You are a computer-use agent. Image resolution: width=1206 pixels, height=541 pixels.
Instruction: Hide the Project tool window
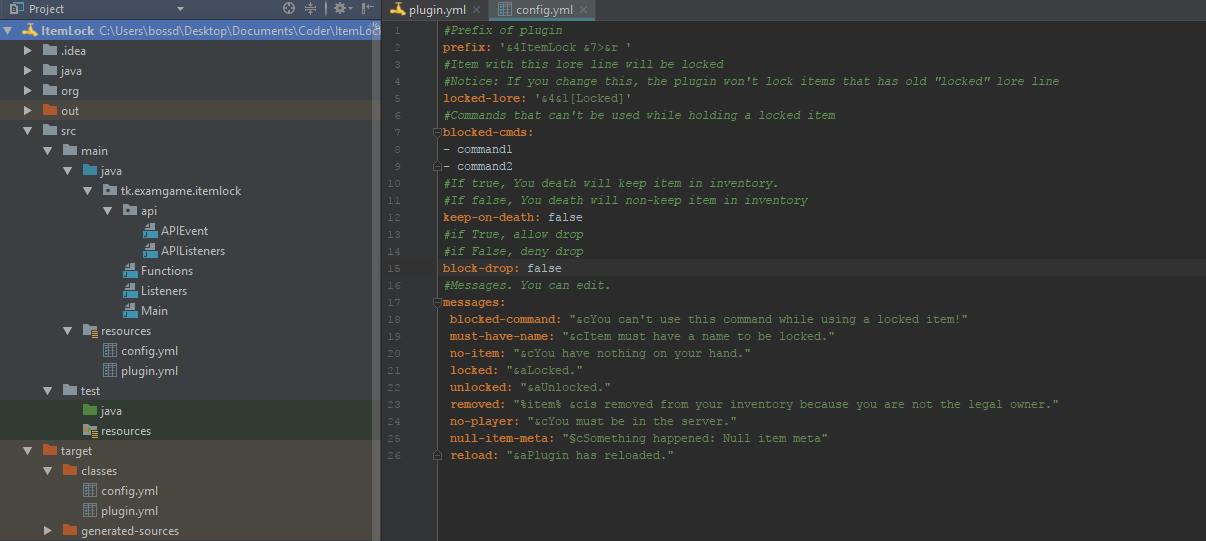click(x=368, y=8)
